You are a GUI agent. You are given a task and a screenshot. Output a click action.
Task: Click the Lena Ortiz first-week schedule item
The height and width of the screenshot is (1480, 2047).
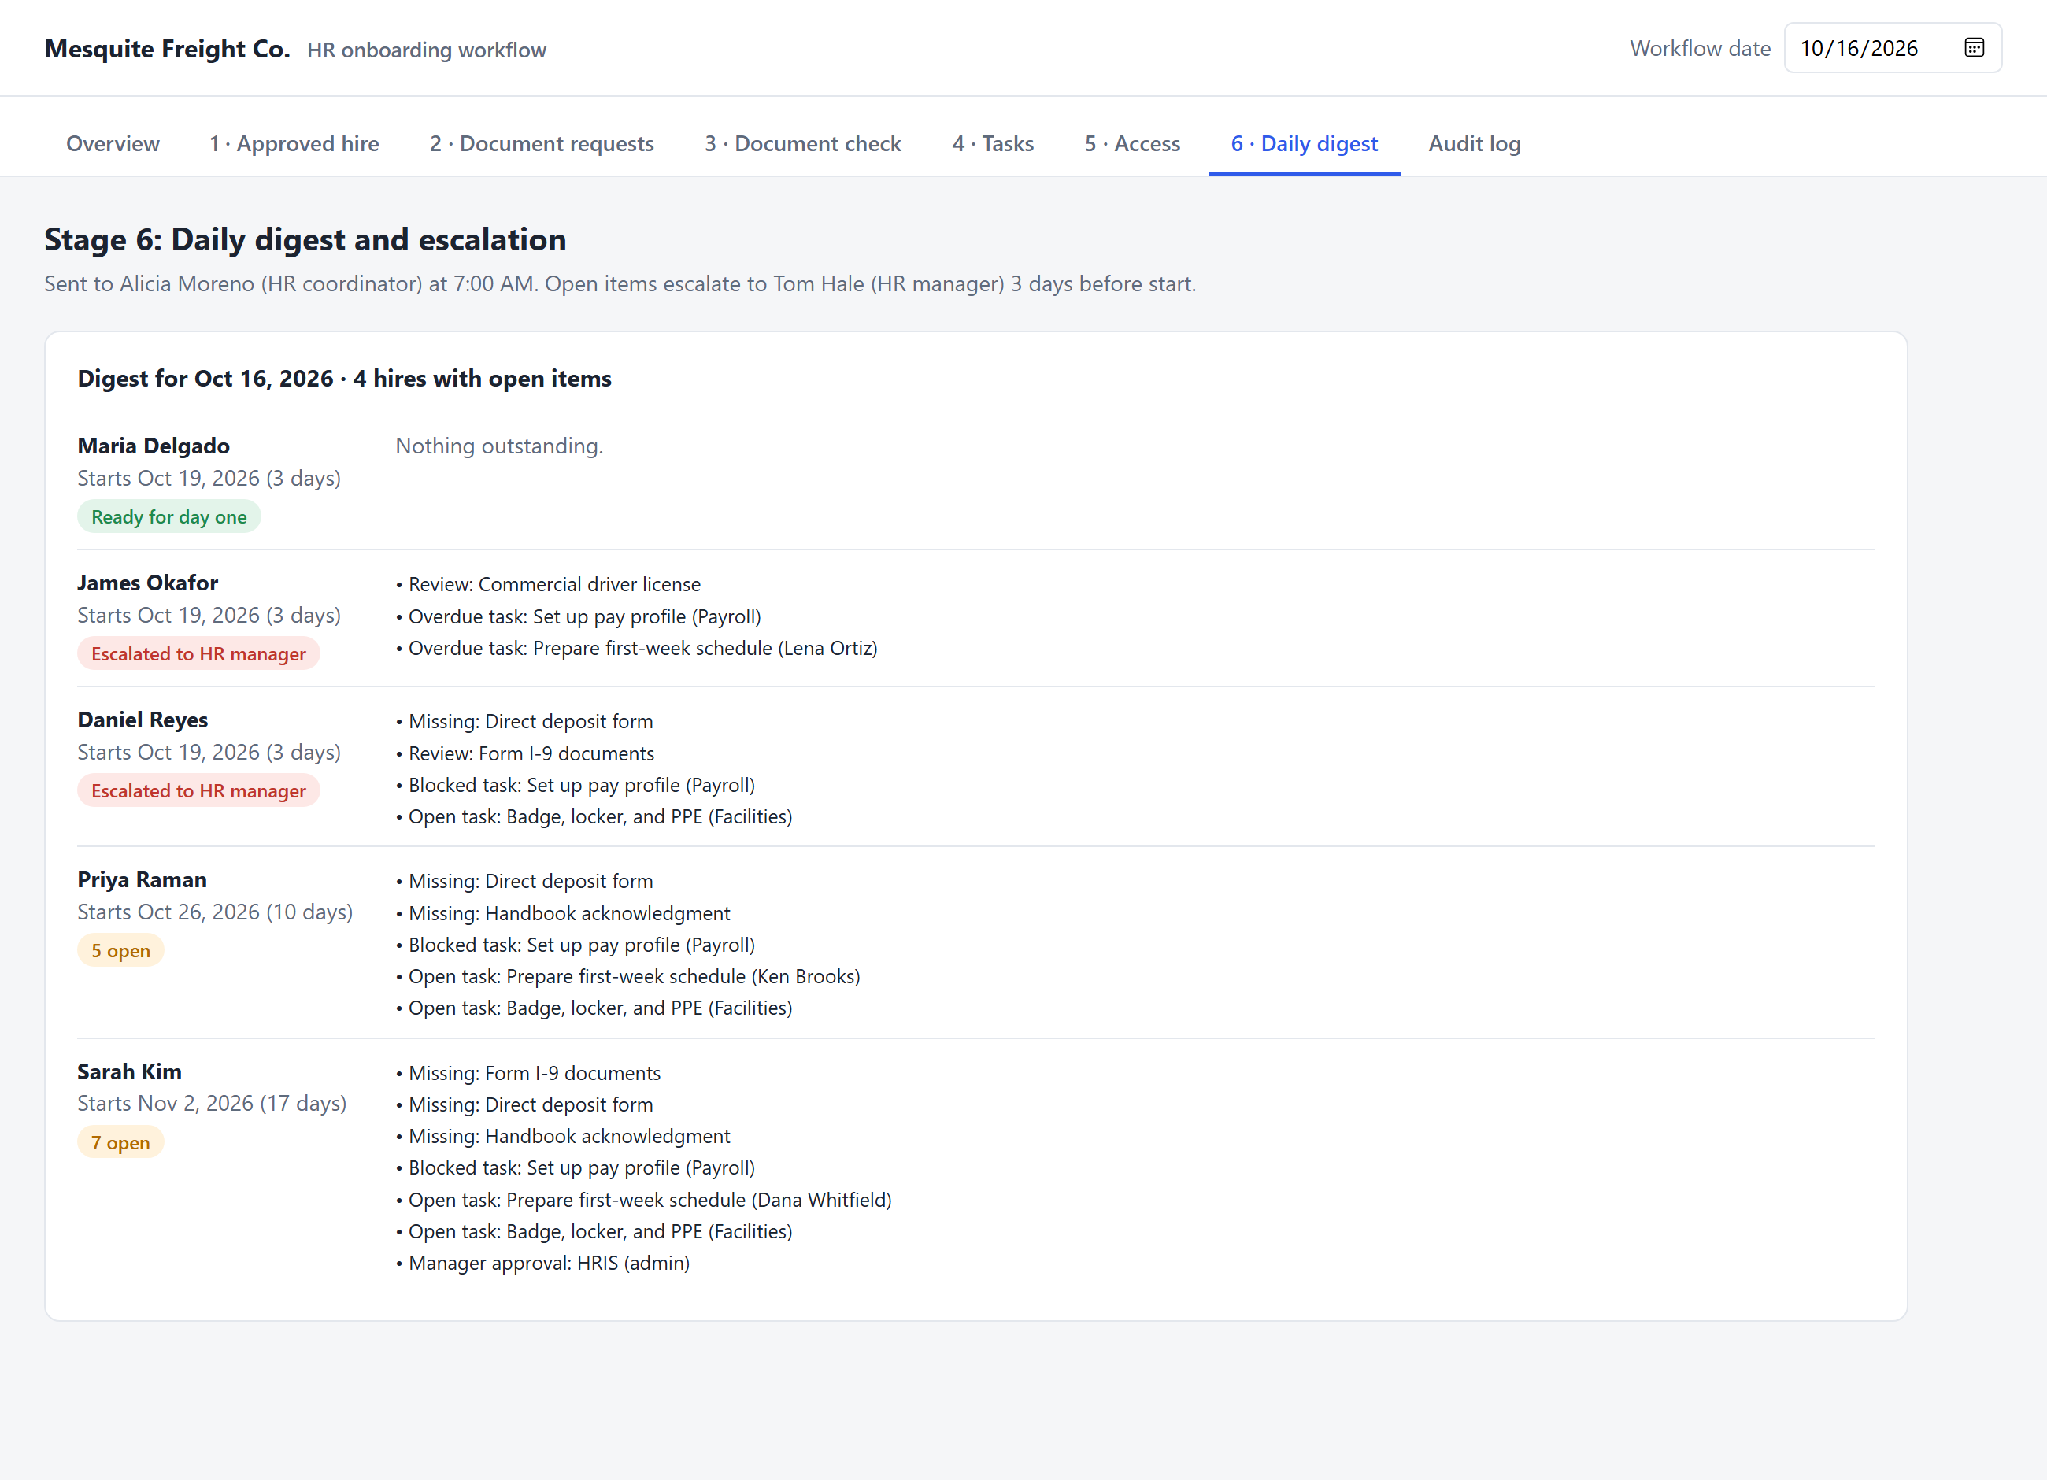click(x=637, y=648)
